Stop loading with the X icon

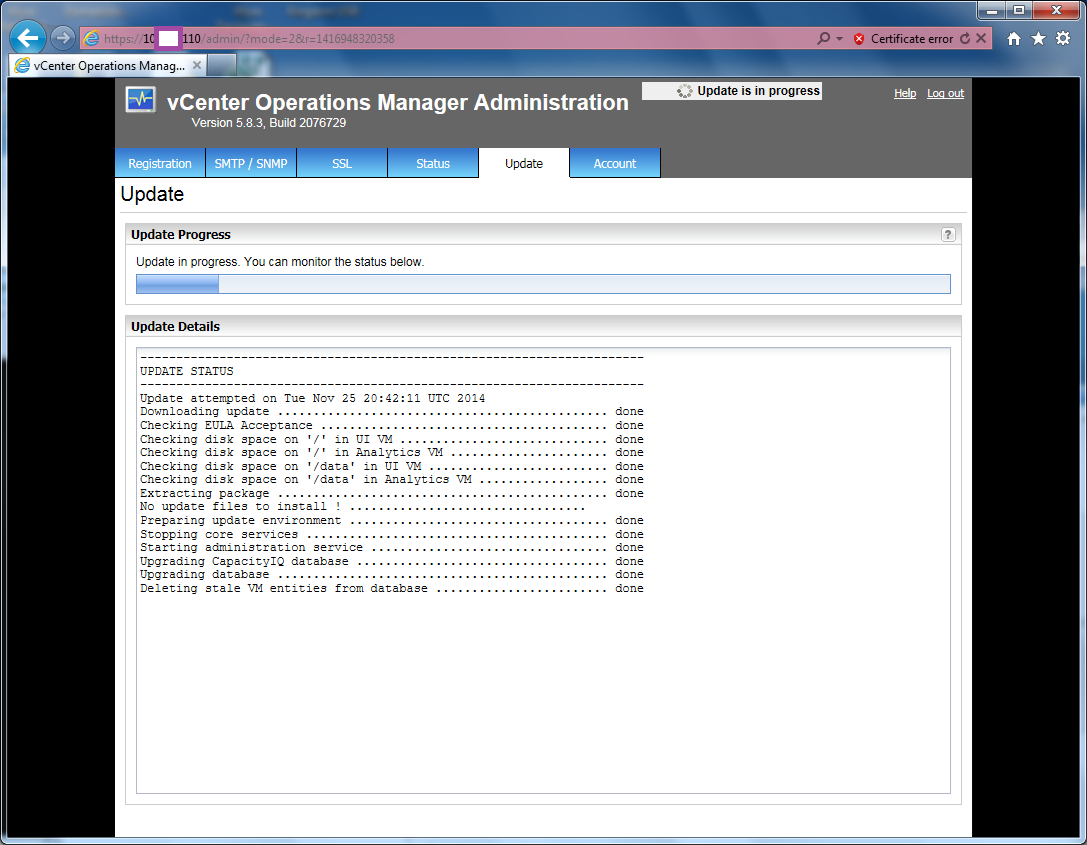[981, 39]
